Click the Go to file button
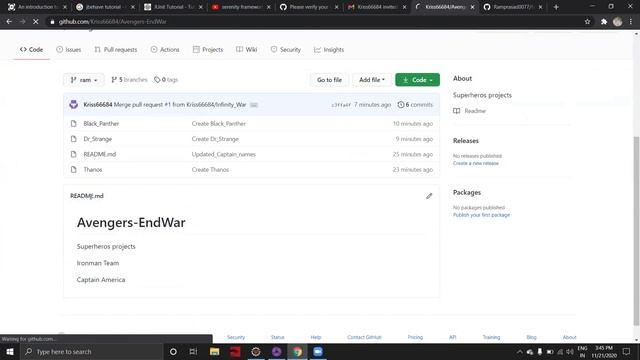 coord(329,80)
